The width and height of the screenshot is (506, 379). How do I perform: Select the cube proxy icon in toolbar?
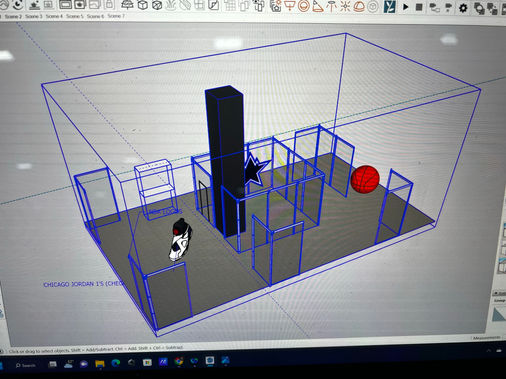coord(143,5)
